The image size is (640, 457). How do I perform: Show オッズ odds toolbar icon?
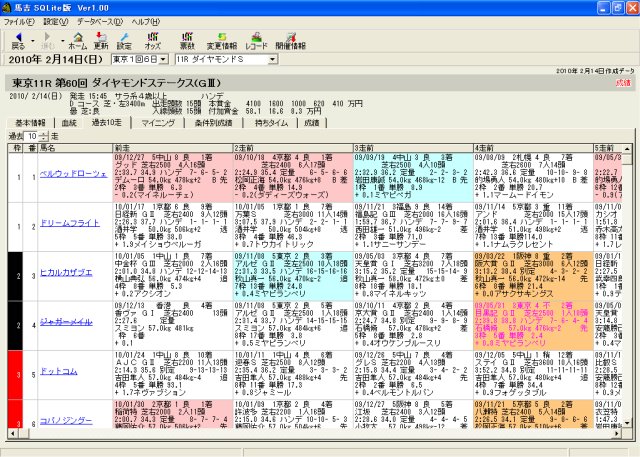tap(153, 37)
